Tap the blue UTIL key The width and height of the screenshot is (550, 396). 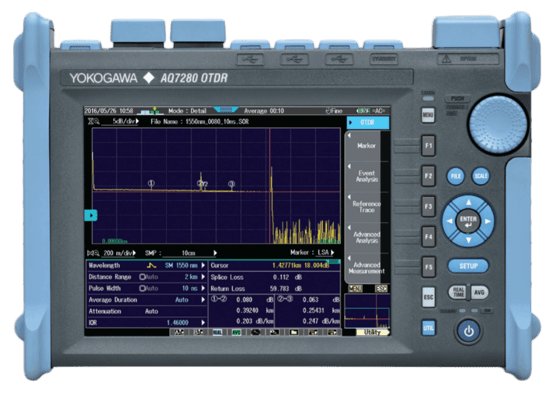tap(428, 328)
